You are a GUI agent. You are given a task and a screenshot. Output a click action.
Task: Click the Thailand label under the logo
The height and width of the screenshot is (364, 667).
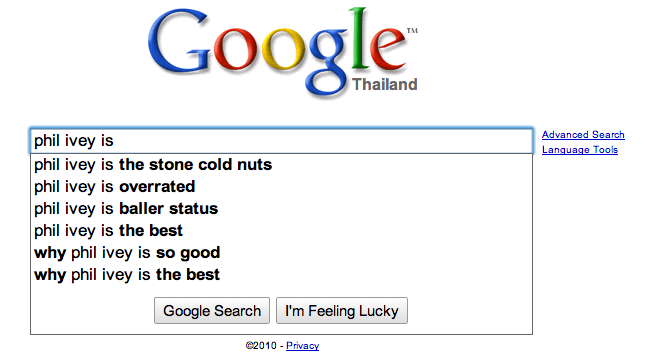[x=385, y=85]
